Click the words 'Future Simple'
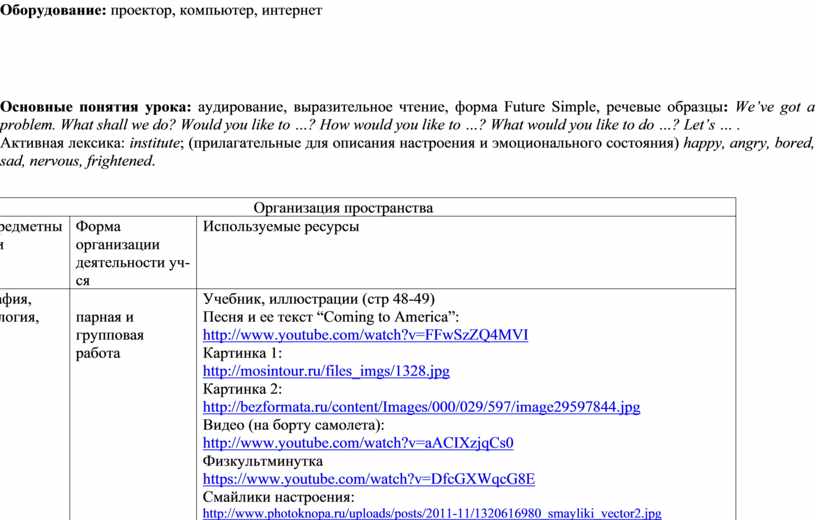Image resolution: width=816 pixels, height=520 pixels. point(550,107)
